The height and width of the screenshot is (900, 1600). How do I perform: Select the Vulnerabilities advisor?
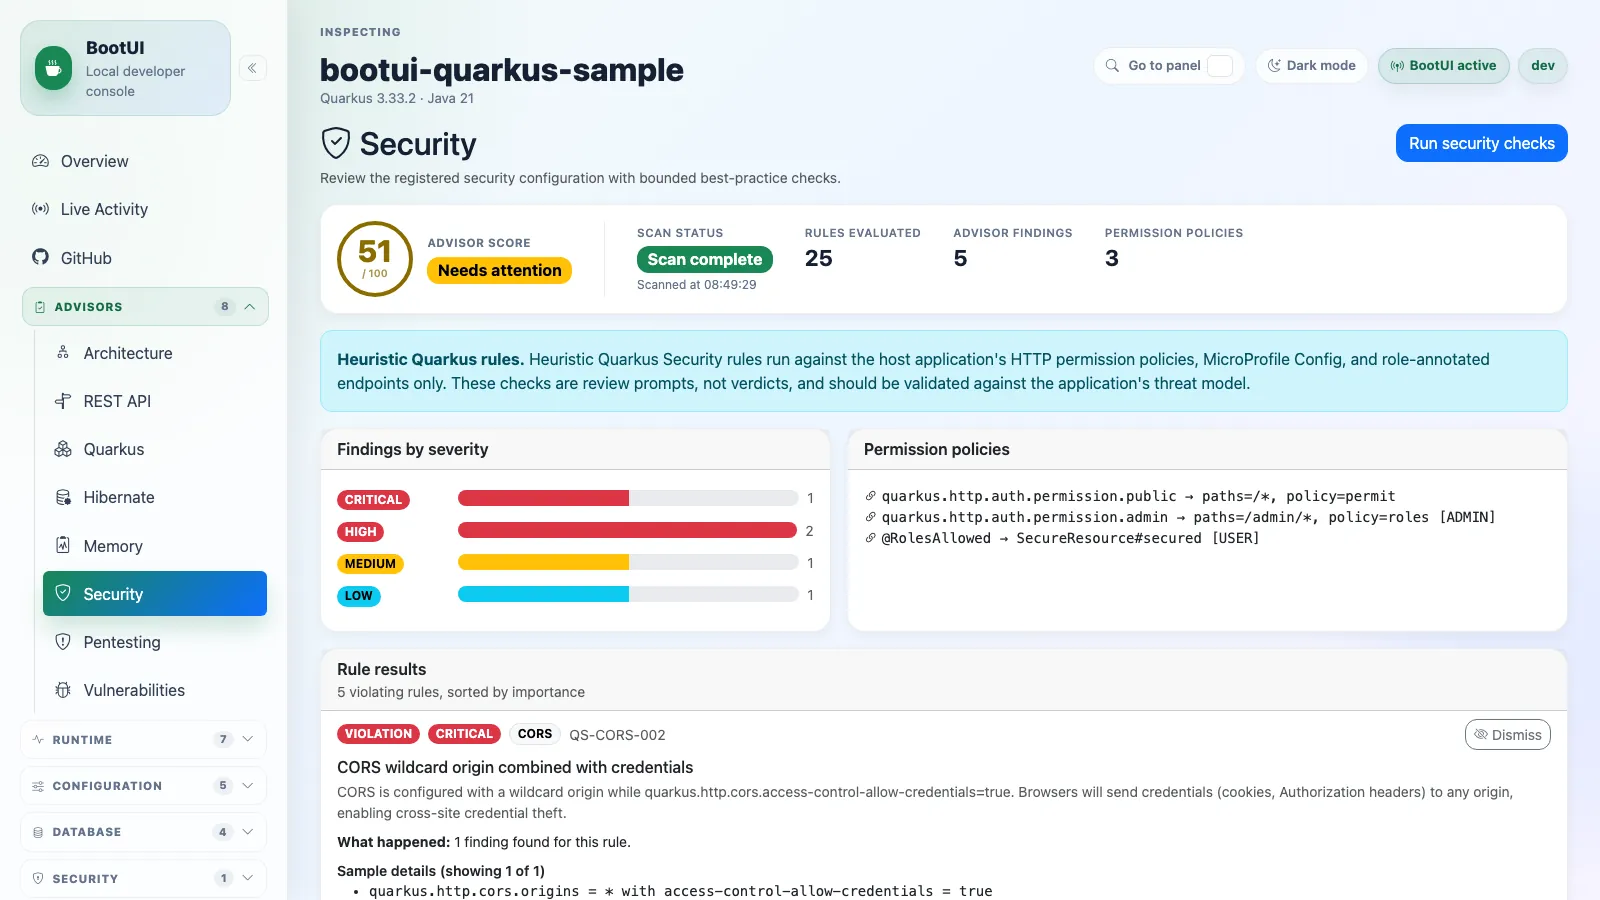155,690
